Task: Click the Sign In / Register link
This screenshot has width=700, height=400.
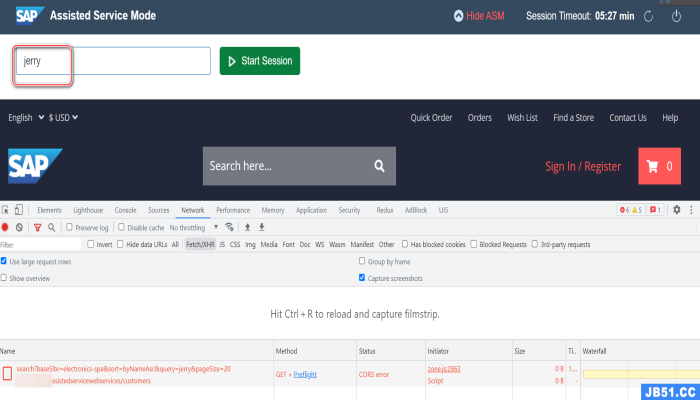Action: [x=583, y=167]
